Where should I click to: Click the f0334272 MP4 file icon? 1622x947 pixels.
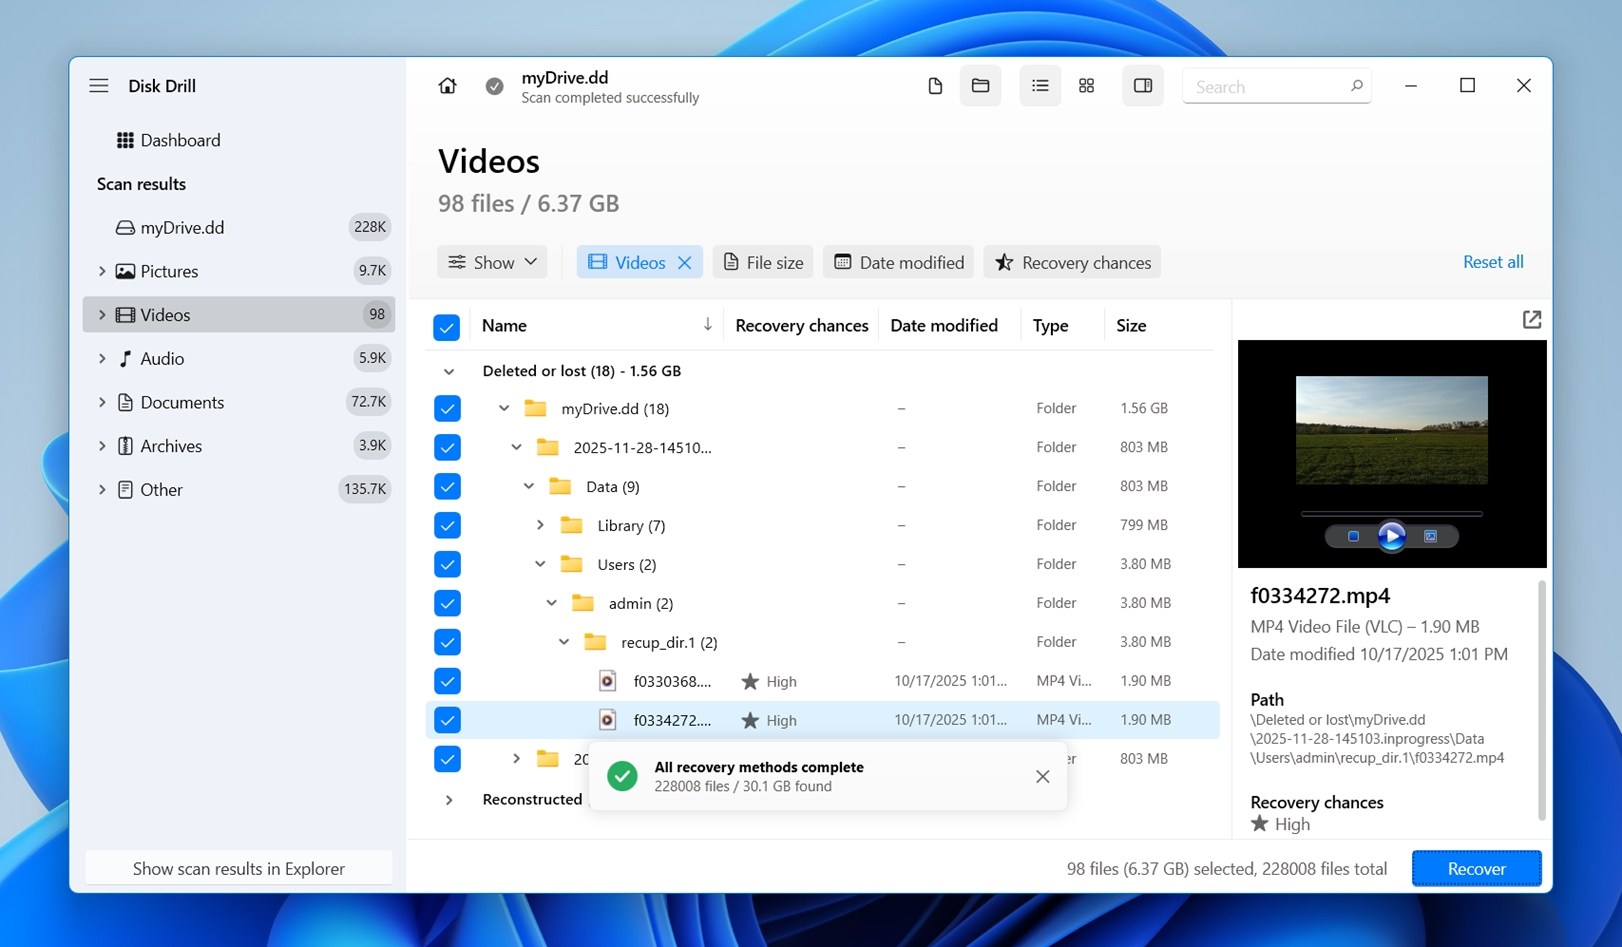[x=607, y=720]
